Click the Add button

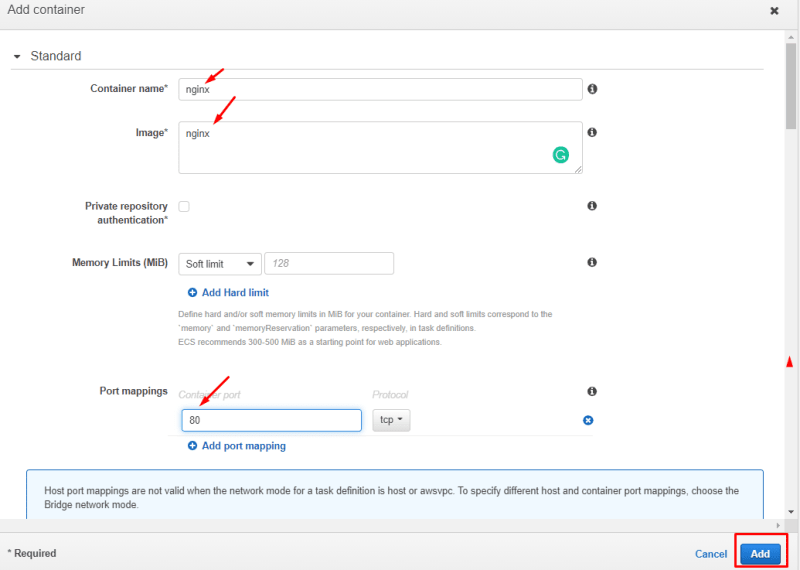(x=760, y=554)
